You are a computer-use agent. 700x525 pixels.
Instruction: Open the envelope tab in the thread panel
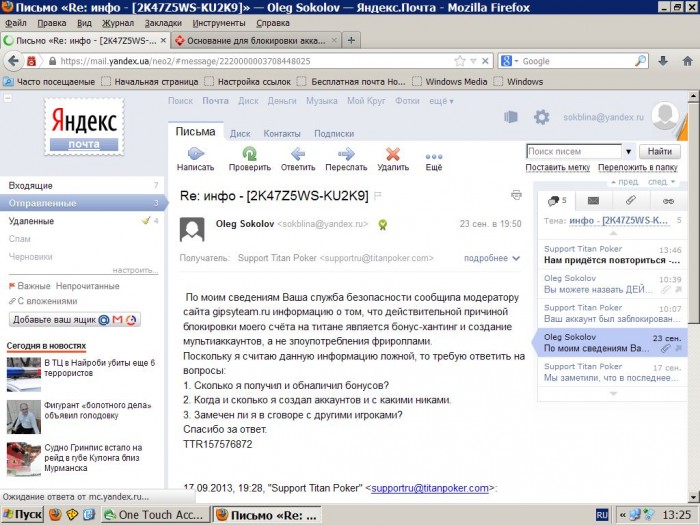coord(593,201)
